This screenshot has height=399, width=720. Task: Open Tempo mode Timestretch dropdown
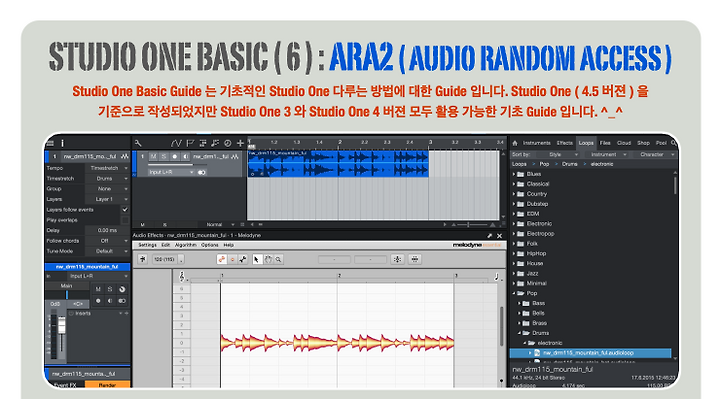pos(107,168)
